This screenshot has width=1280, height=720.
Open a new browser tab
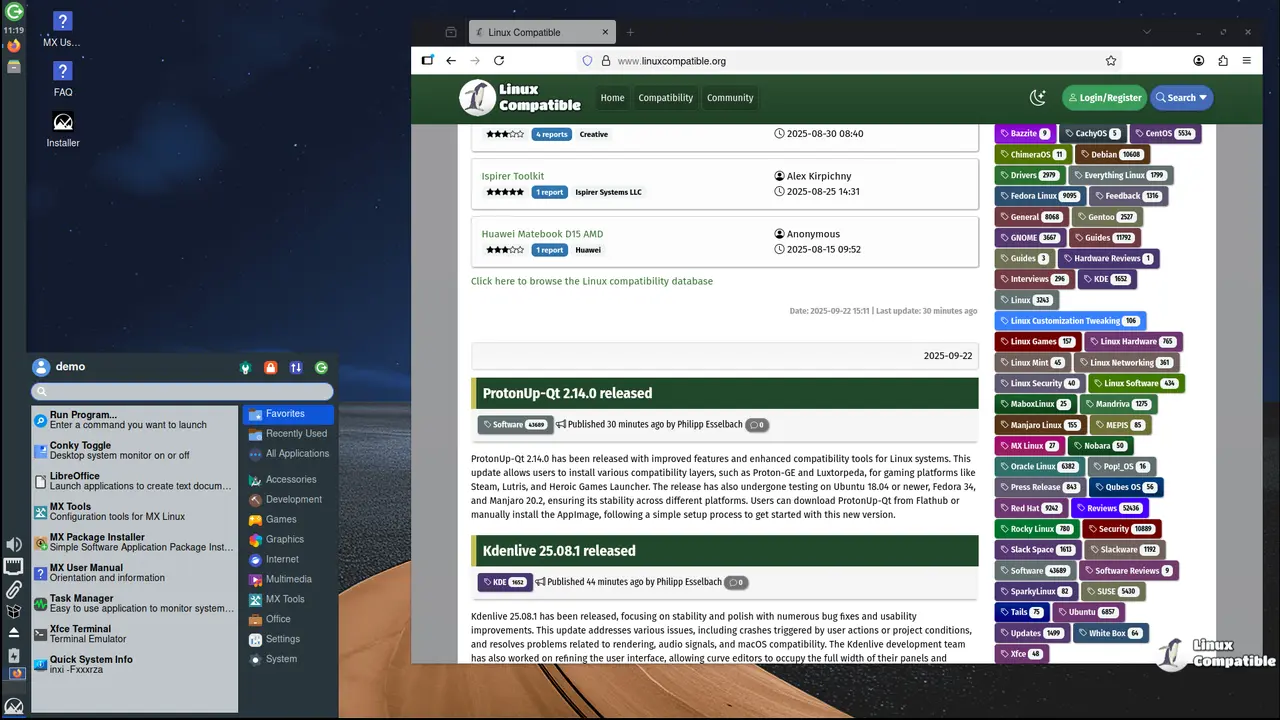click(630, 32)
